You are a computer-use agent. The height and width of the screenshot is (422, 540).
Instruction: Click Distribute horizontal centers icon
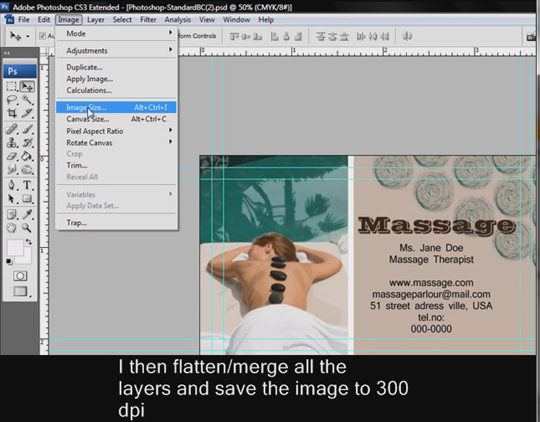[373, 36]
